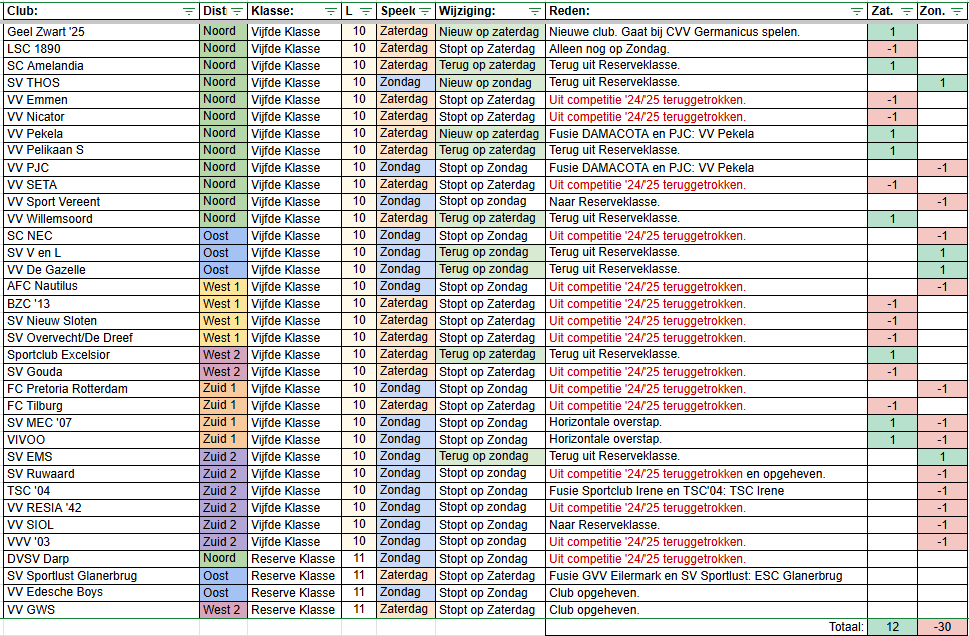Select 'West 2' district cell for SV Gouda

point(223,371)
